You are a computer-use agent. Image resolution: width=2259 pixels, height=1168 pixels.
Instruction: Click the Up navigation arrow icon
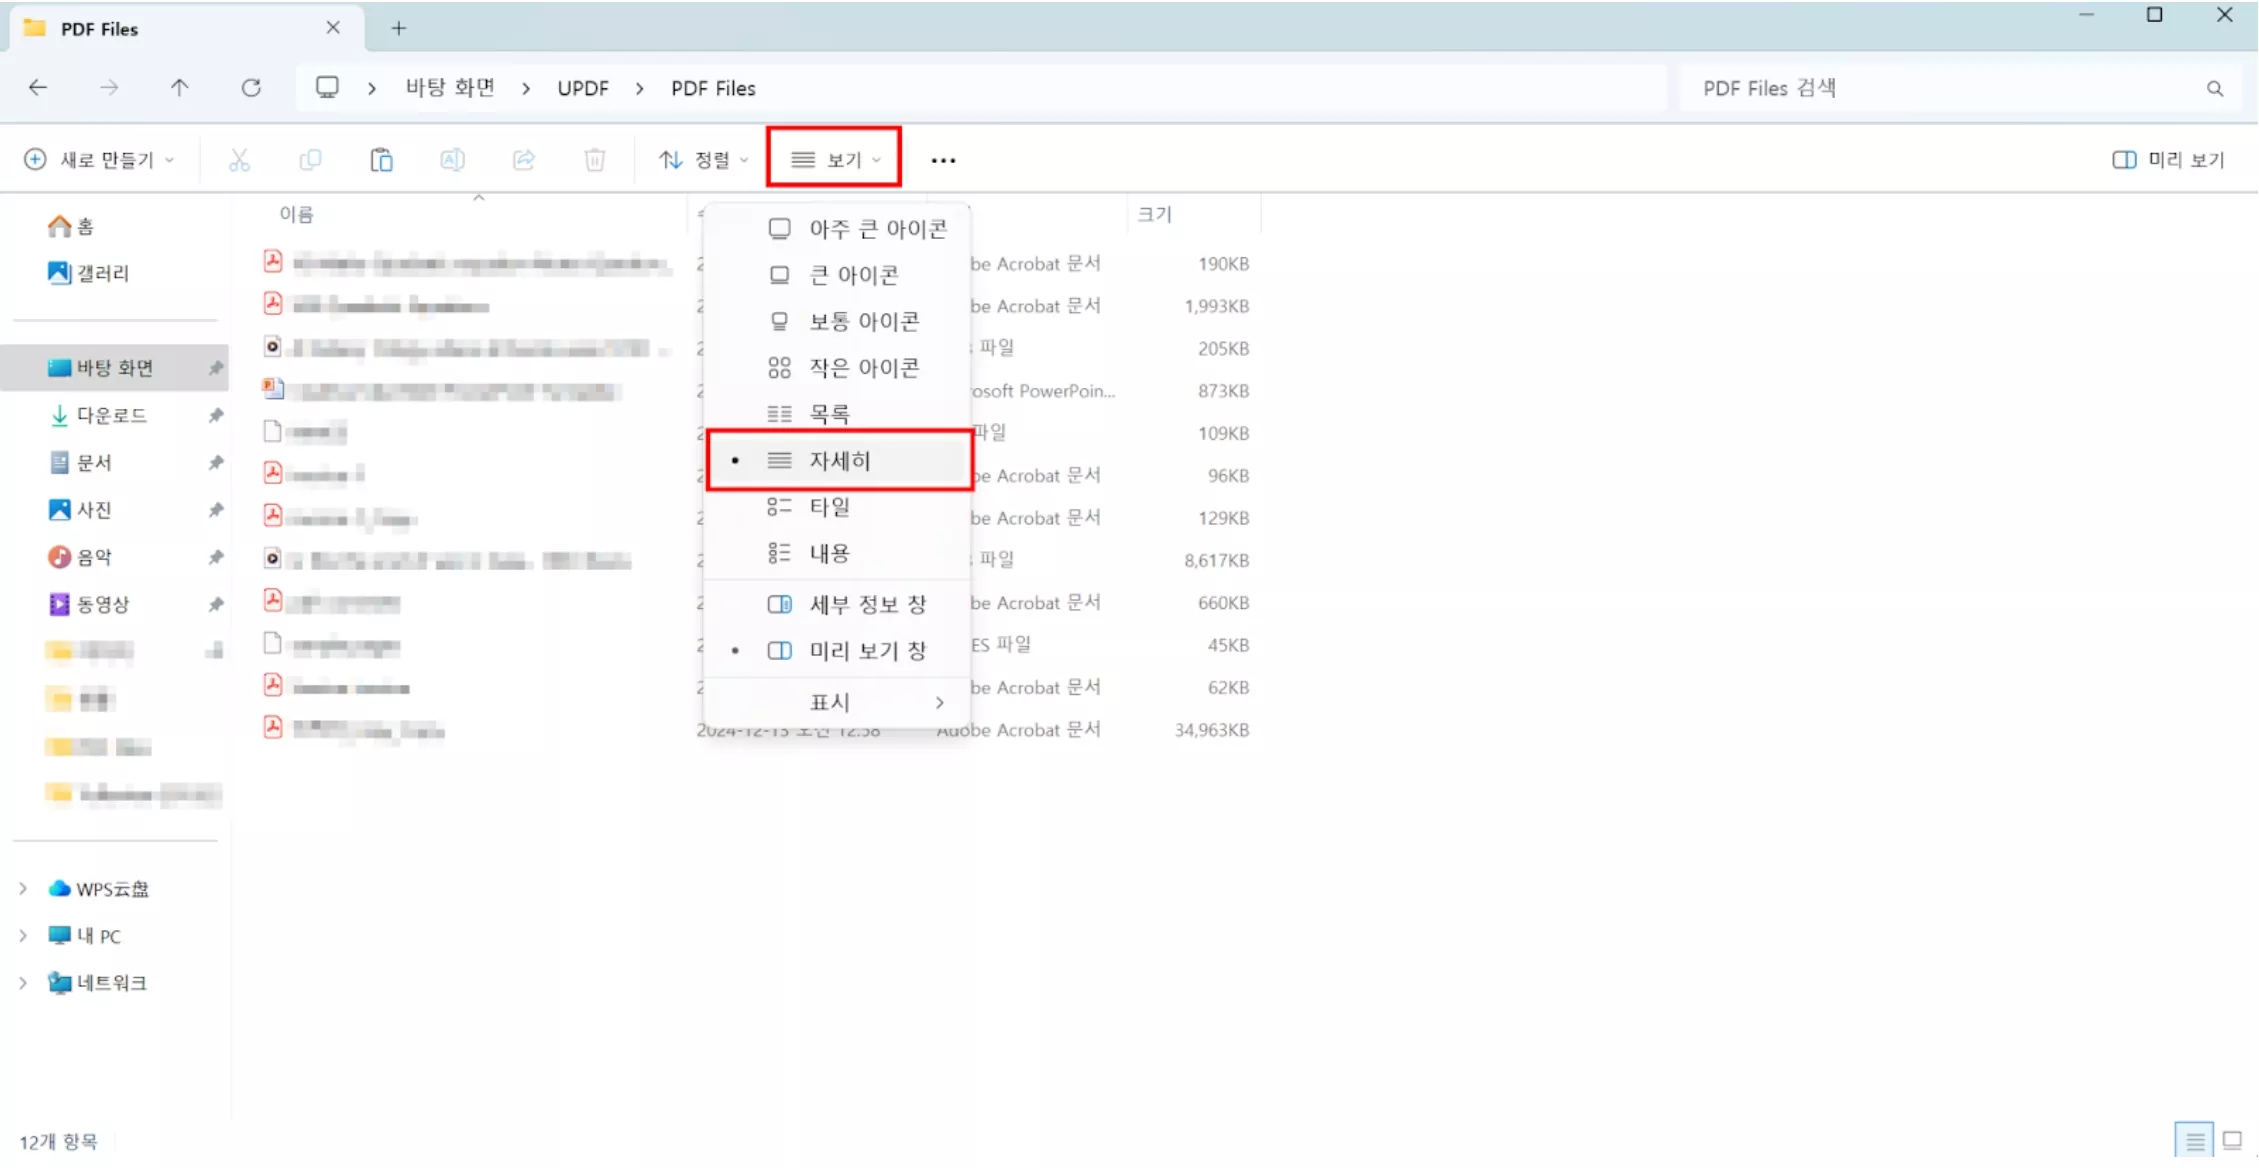click(x=180, y=87)
